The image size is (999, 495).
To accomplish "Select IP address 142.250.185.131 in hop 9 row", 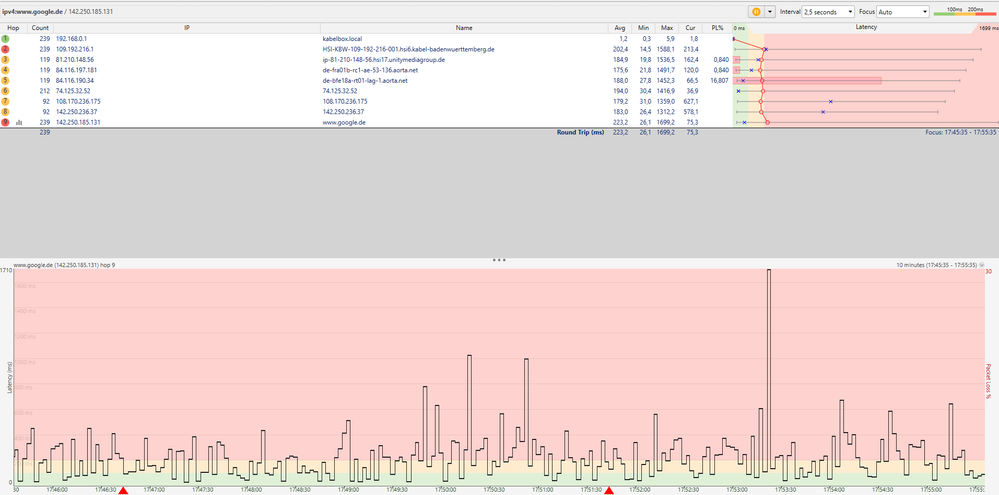I will click(78, 122).
